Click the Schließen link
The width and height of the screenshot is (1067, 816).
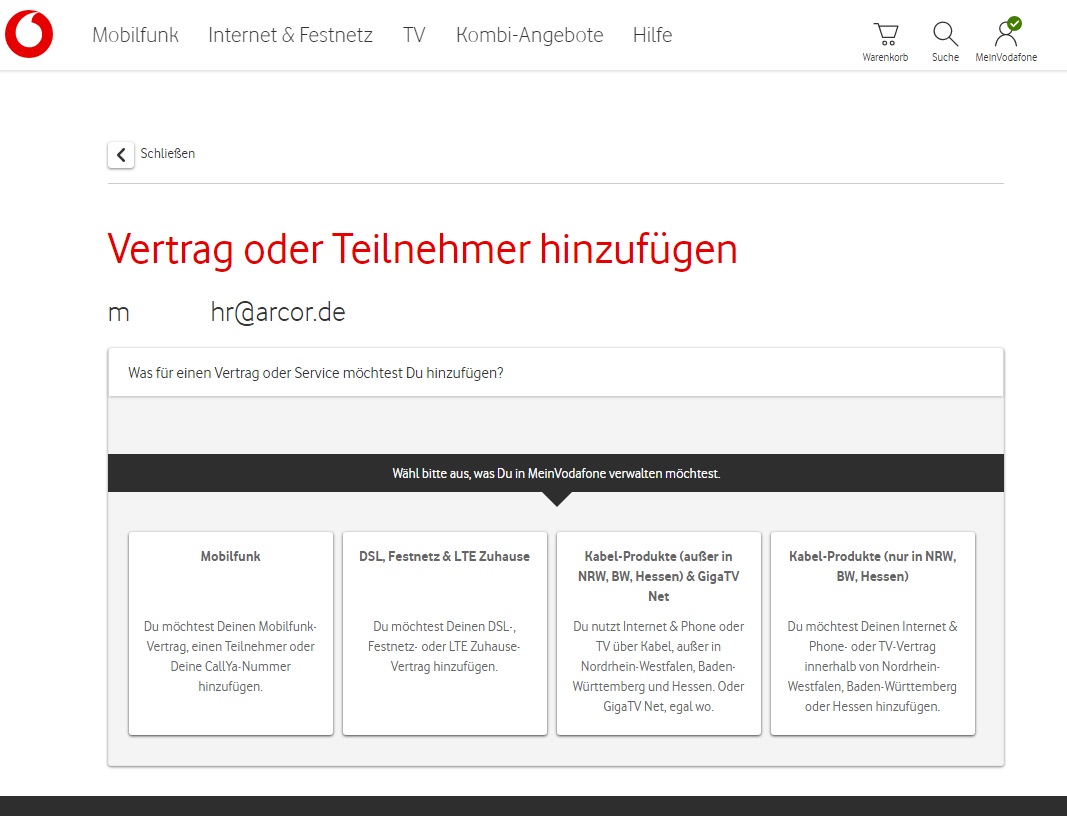pos(167,153)
